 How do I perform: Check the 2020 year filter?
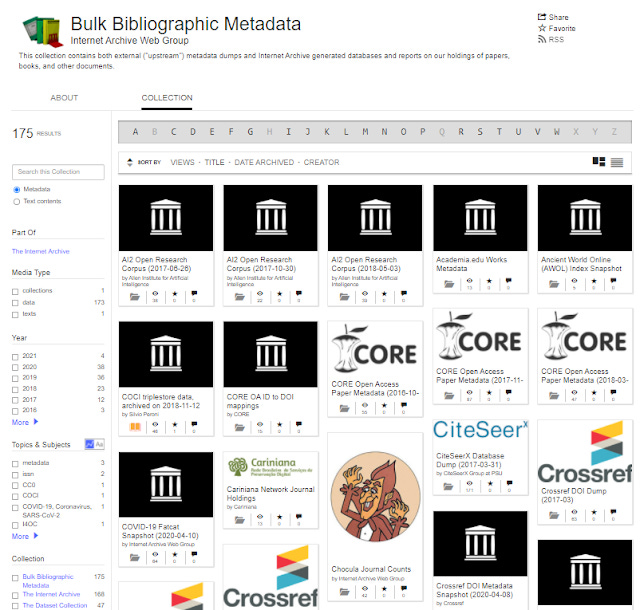coord(16,367)
